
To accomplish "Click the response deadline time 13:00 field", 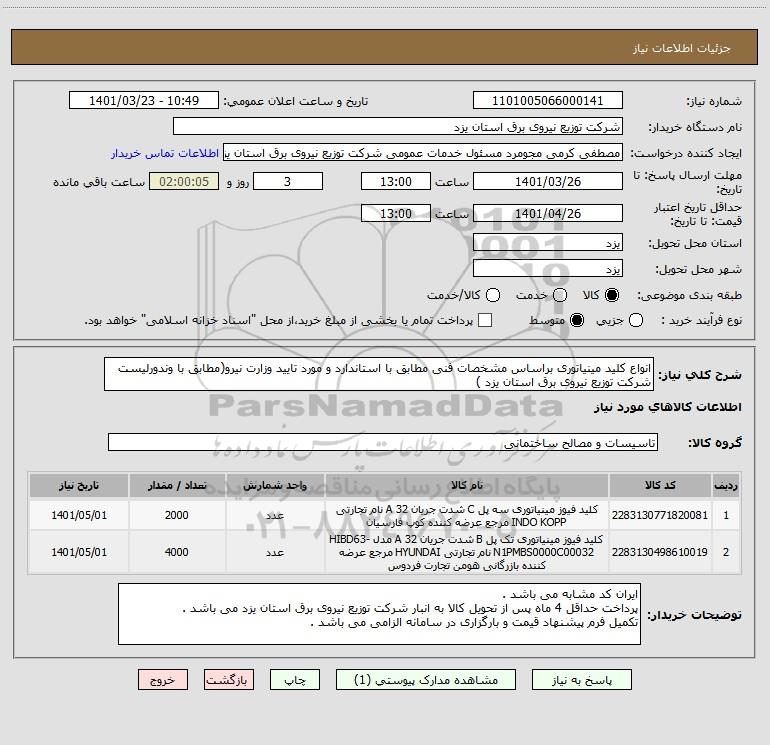I will [x=396, y=182].
